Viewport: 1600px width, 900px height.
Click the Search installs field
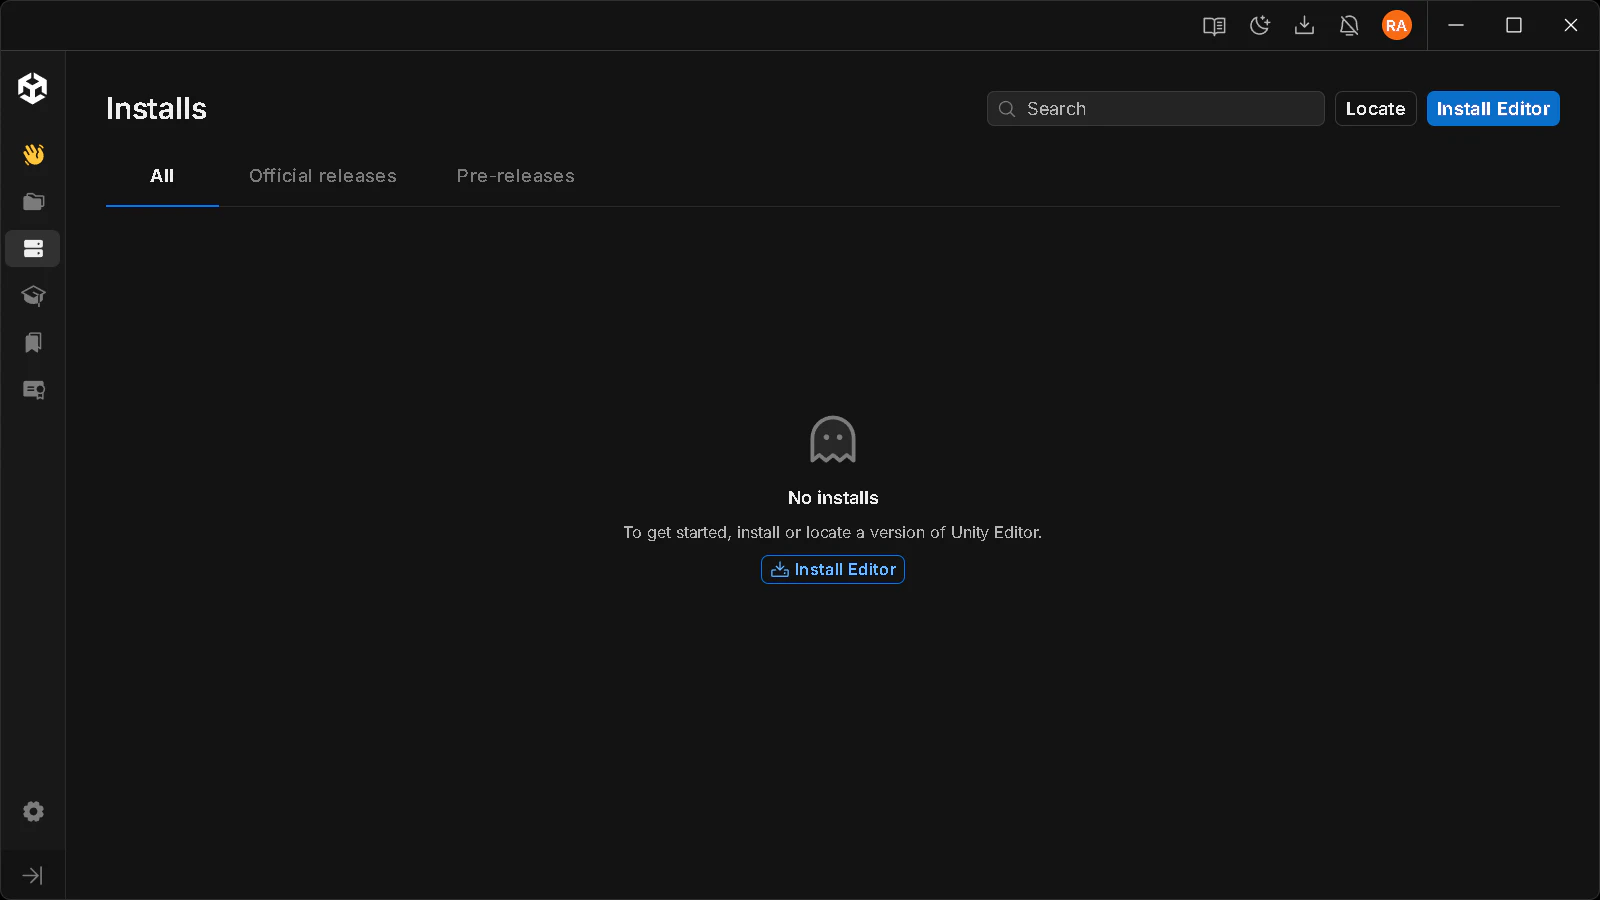1156,109
